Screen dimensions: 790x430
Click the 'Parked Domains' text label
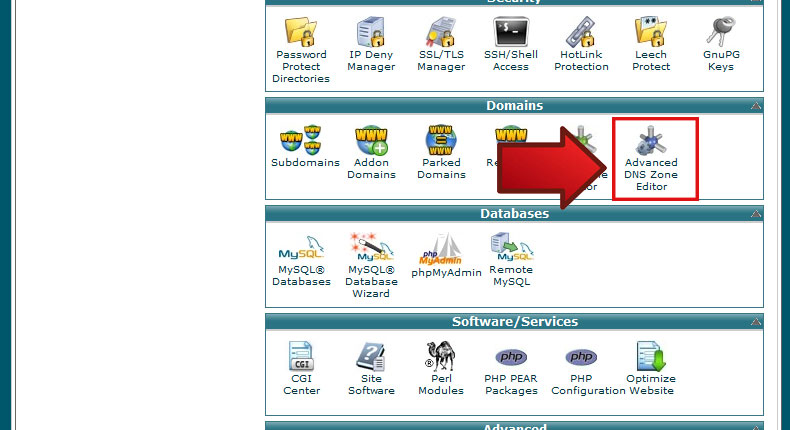[441, 169]
